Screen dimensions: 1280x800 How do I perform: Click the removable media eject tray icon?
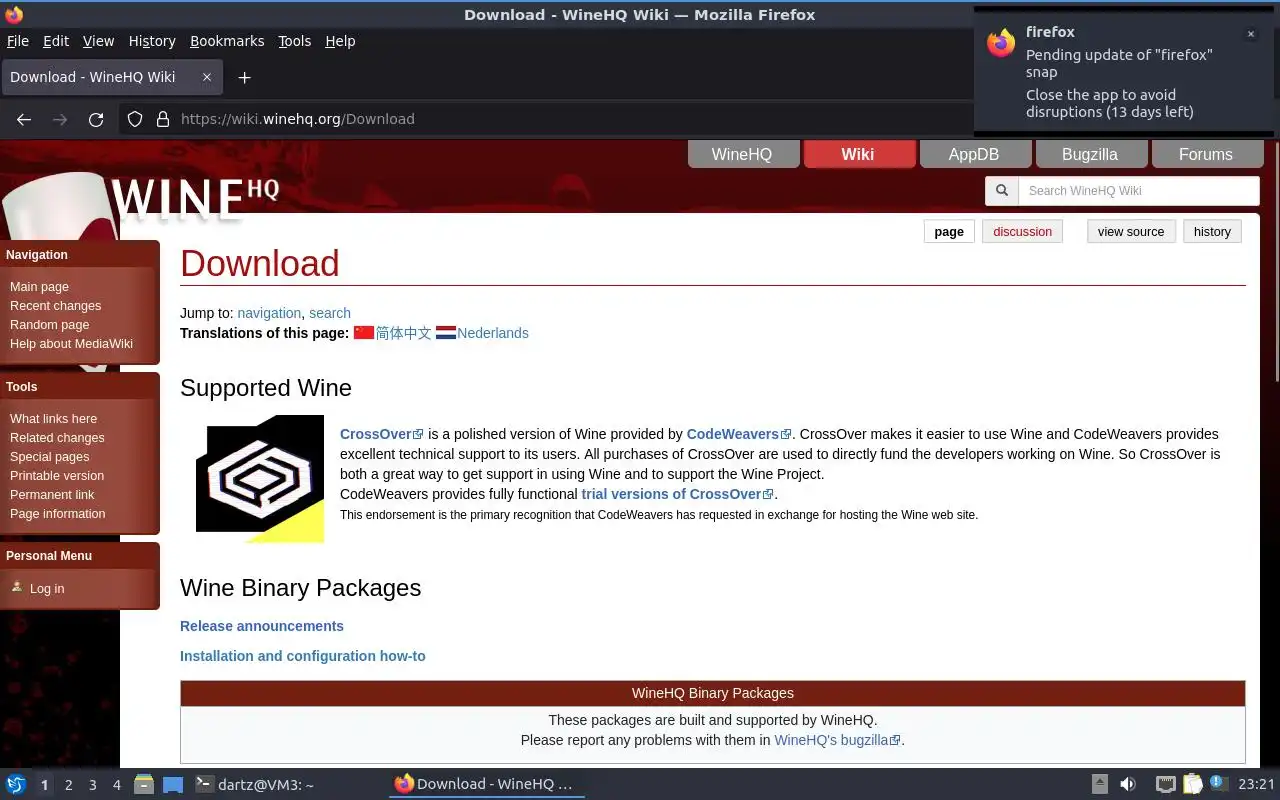pyautogui.click(x=1099, y=785)
